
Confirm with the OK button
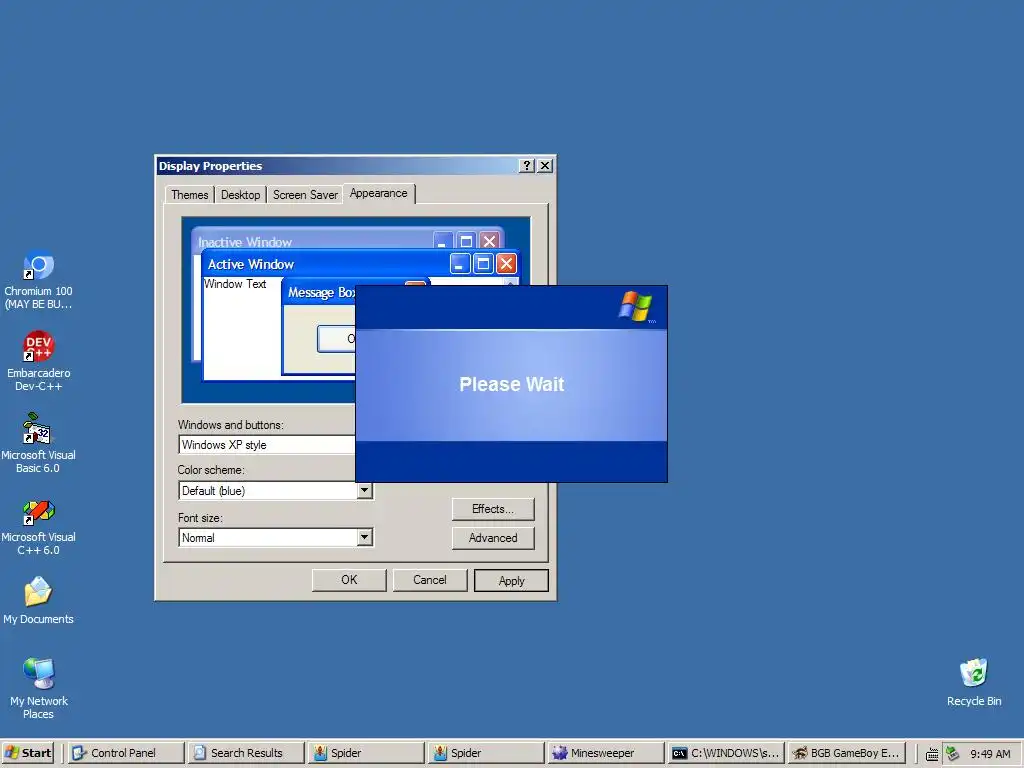coord(349,580)
